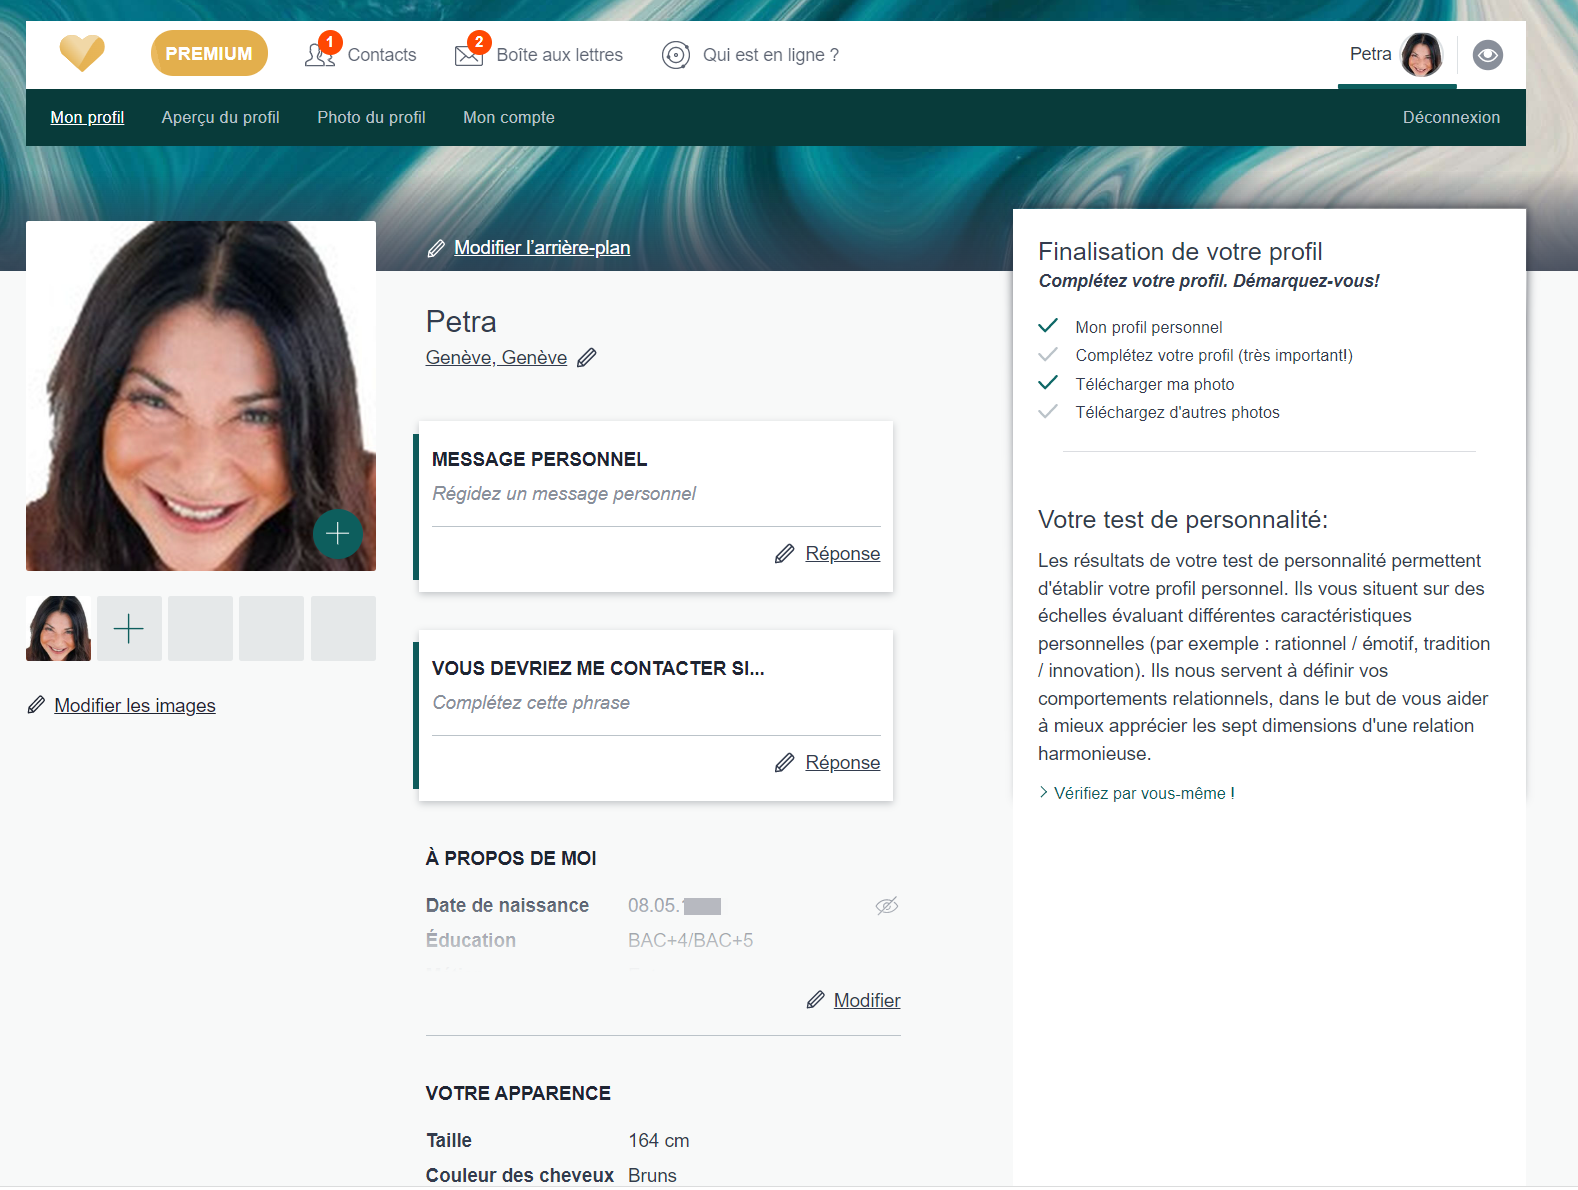Toggle date of birth visibility eye
This screenshot has width=1578, height=1190.
(x=886, y=906)
